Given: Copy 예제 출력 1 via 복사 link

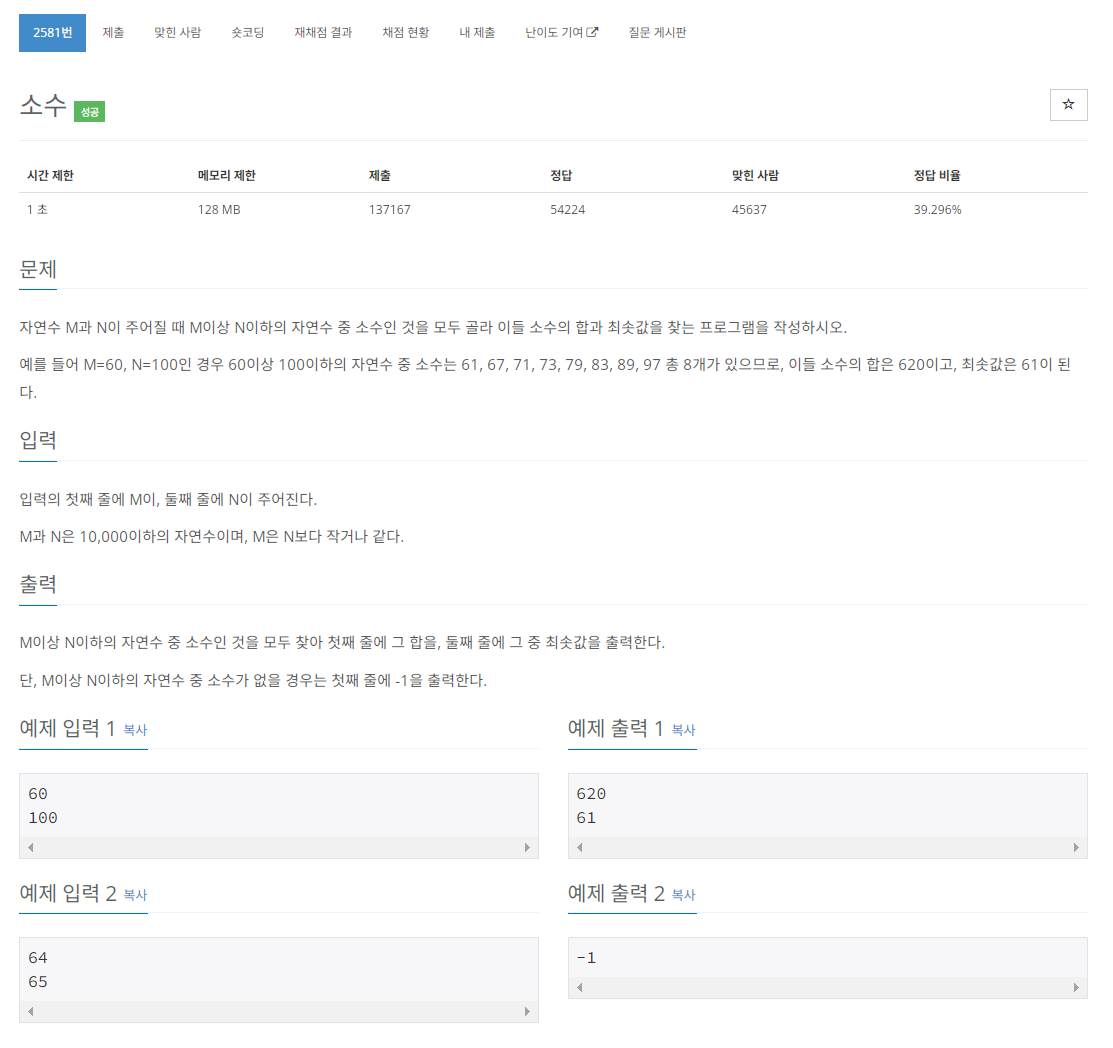Looking at the screenshot, I should point(684,730).
